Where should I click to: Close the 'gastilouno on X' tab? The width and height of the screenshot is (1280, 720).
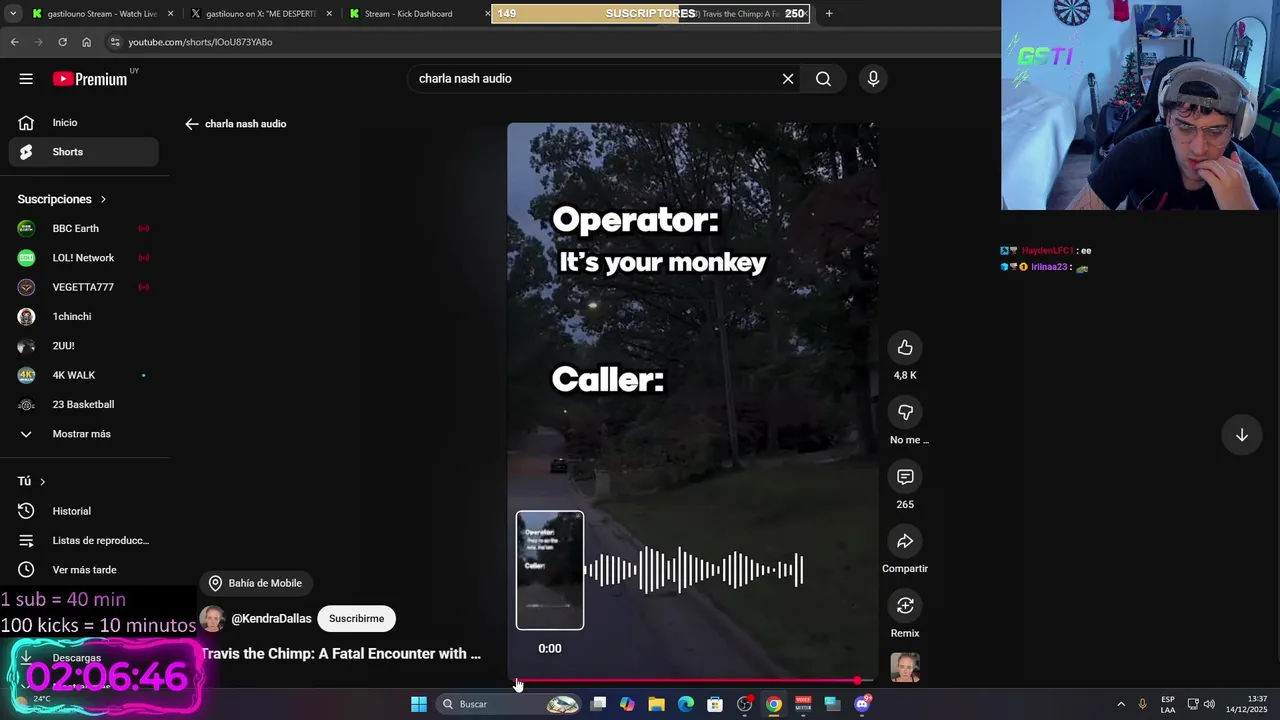tap(329, 14)
